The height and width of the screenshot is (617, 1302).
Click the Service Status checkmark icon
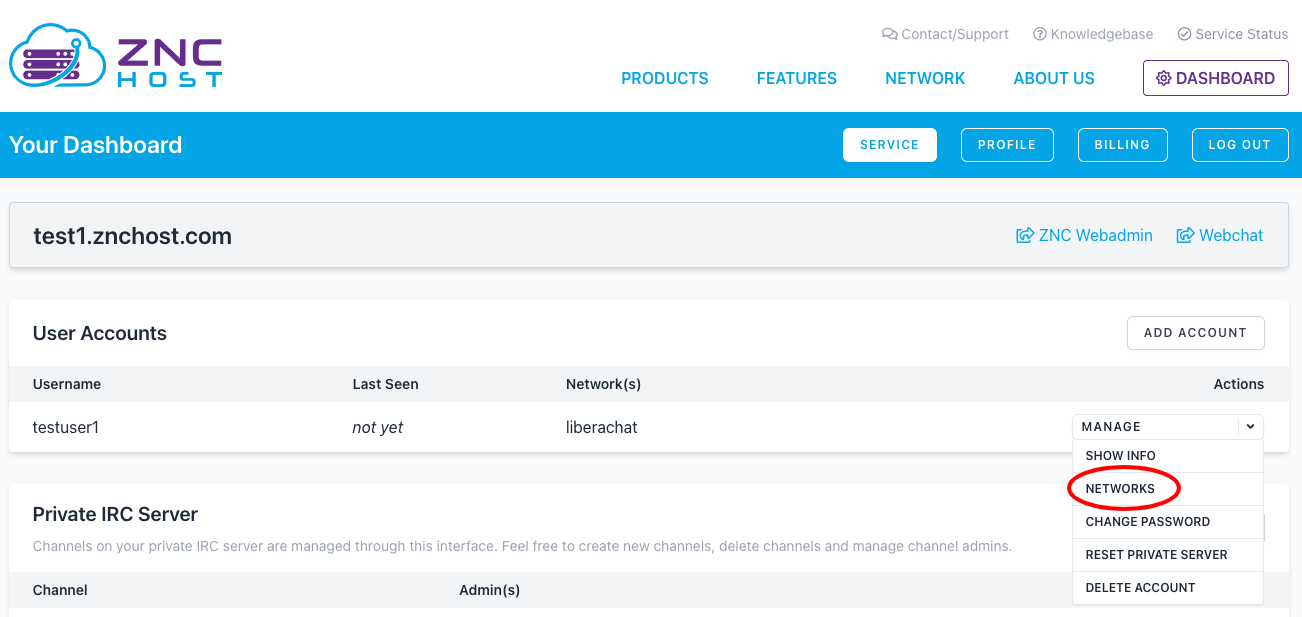(x=1184, y=34)
